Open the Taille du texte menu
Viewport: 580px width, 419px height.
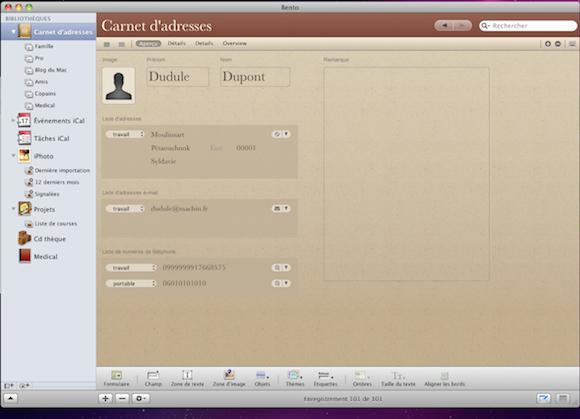click(x=398, y=378)
